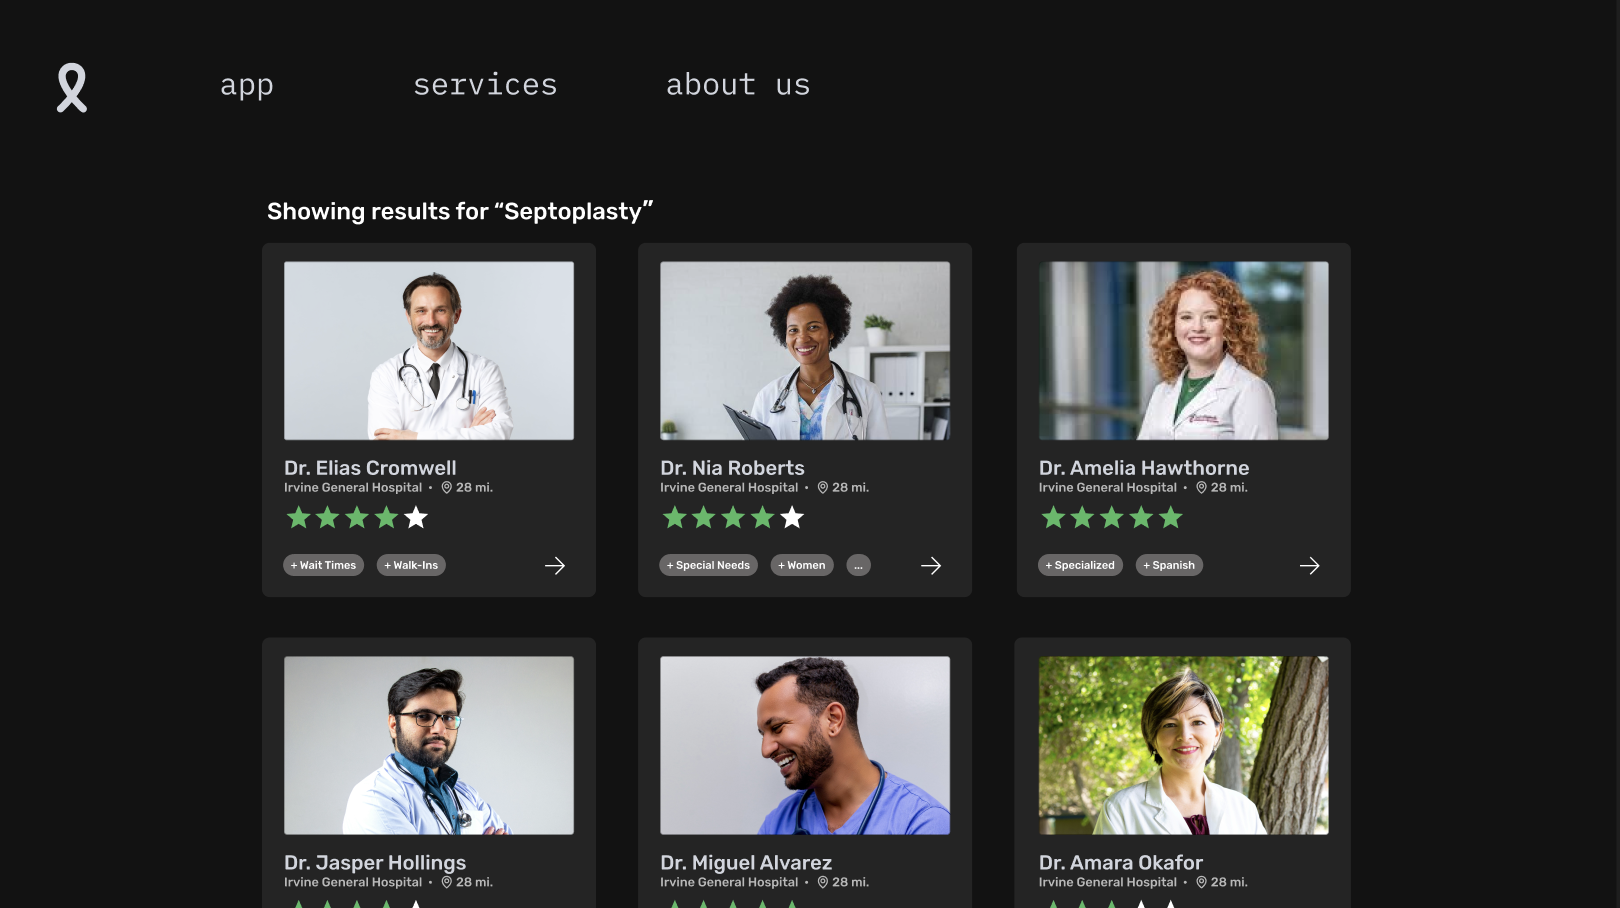Click the Special Needs tag on Dr. Roberts' card
Image resolution: width=1620 pixels, height=908 pixels.
[x=708, y=565]
